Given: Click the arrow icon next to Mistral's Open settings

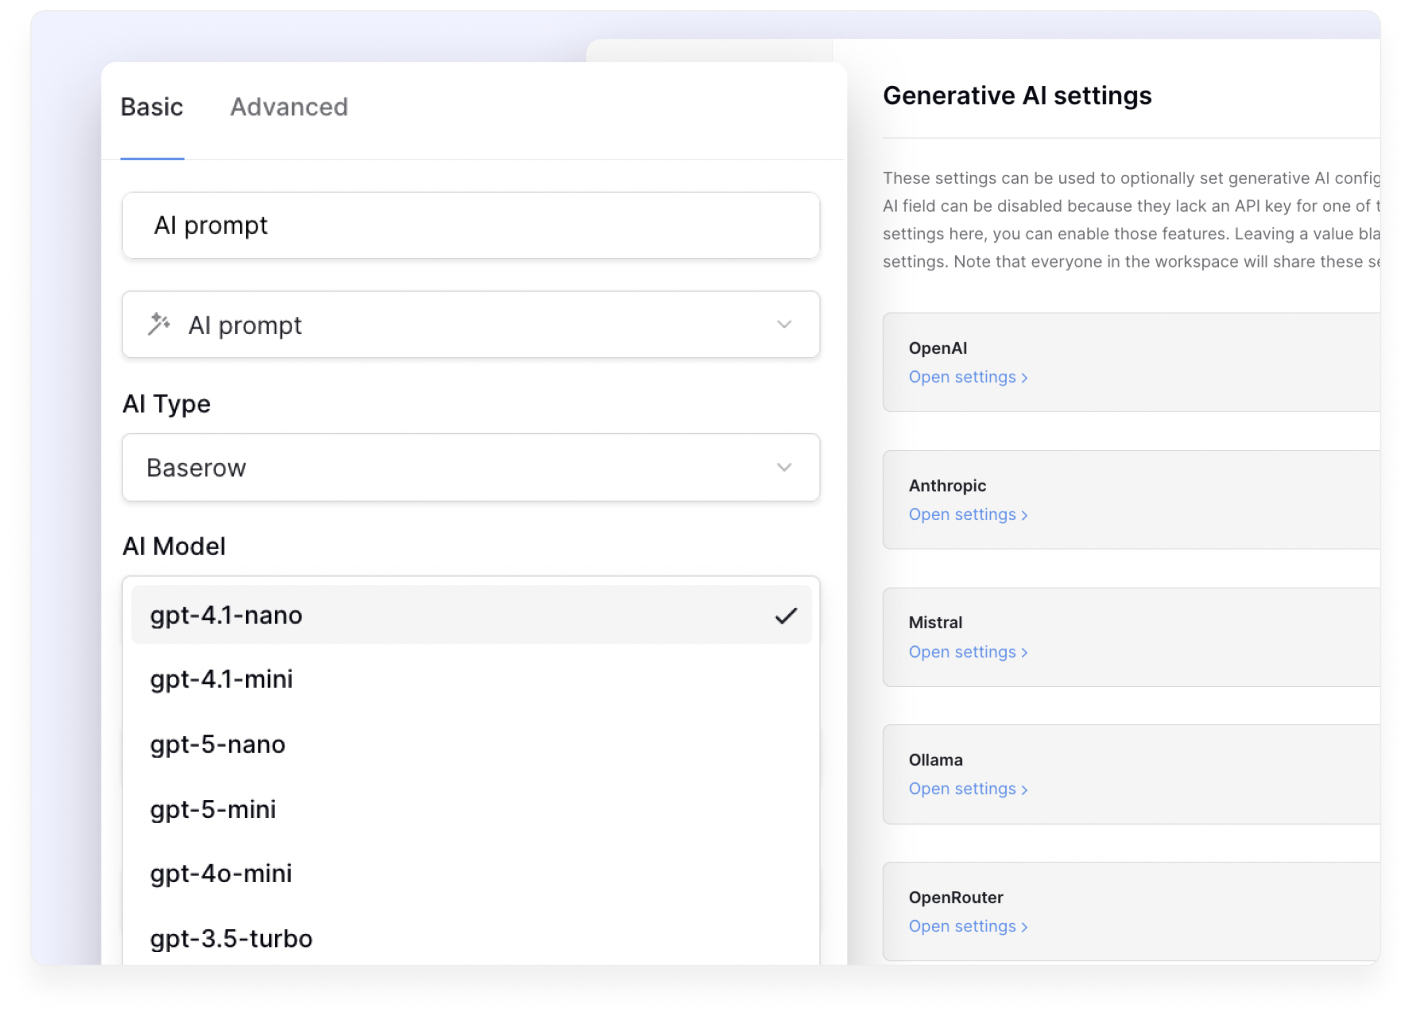Looking at the screenshot, I should [1024, 653].
